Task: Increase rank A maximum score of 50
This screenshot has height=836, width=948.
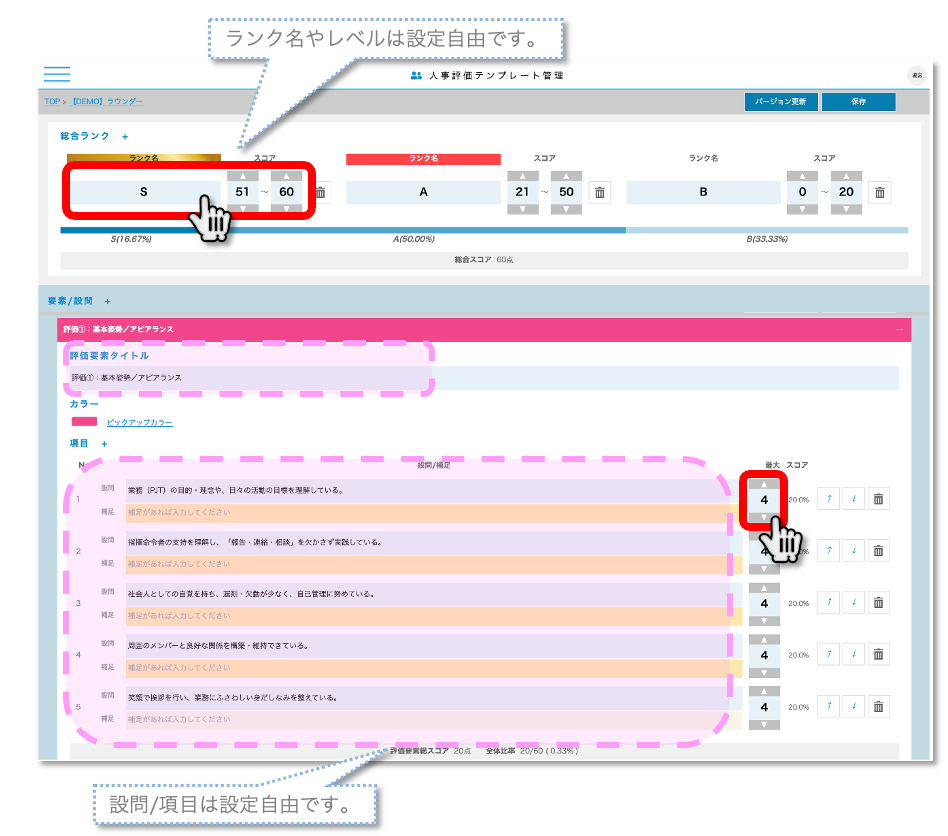Action: (566, 176)
